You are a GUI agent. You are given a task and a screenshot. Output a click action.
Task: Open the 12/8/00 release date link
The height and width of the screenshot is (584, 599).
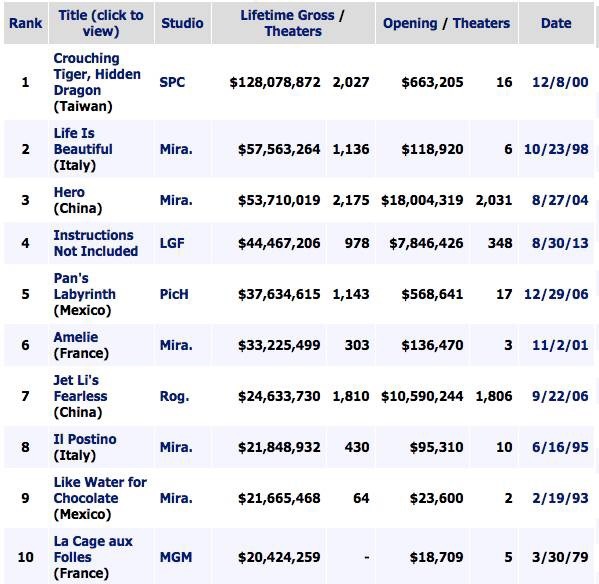560,82
